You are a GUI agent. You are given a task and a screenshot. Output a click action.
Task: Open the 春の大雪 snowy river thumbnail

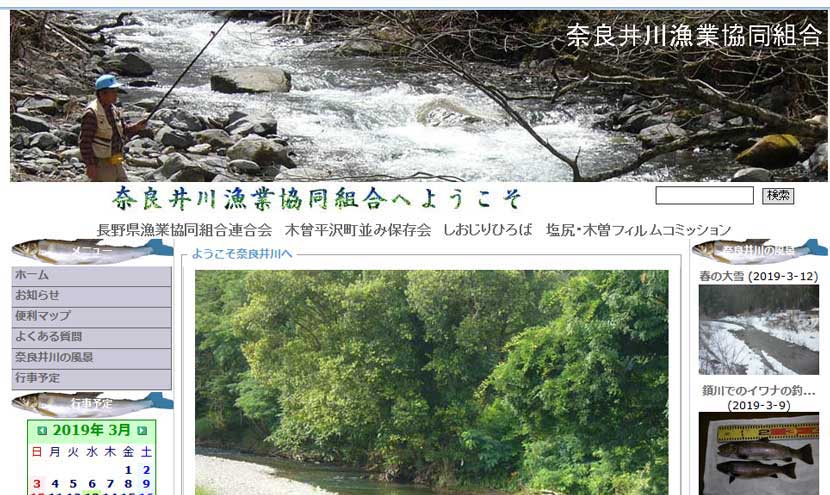click(759, 329)
